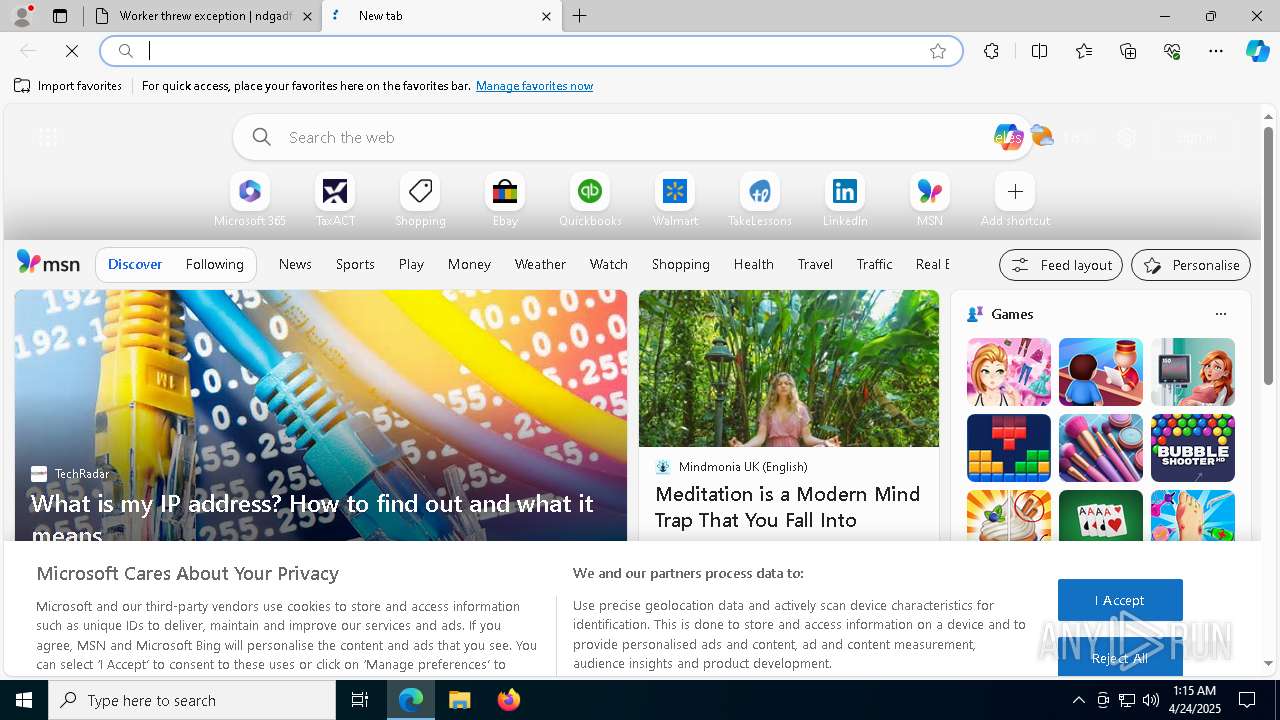The image size is (1280, 720).
Task: Open the Health category
Action: tap(754, 264)
